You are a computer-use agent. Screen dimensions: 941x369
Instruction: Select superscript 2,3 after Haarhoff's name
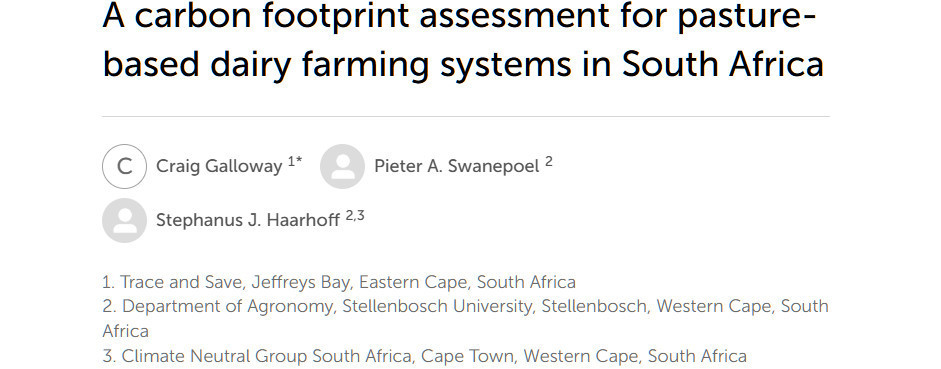[355, 216]
